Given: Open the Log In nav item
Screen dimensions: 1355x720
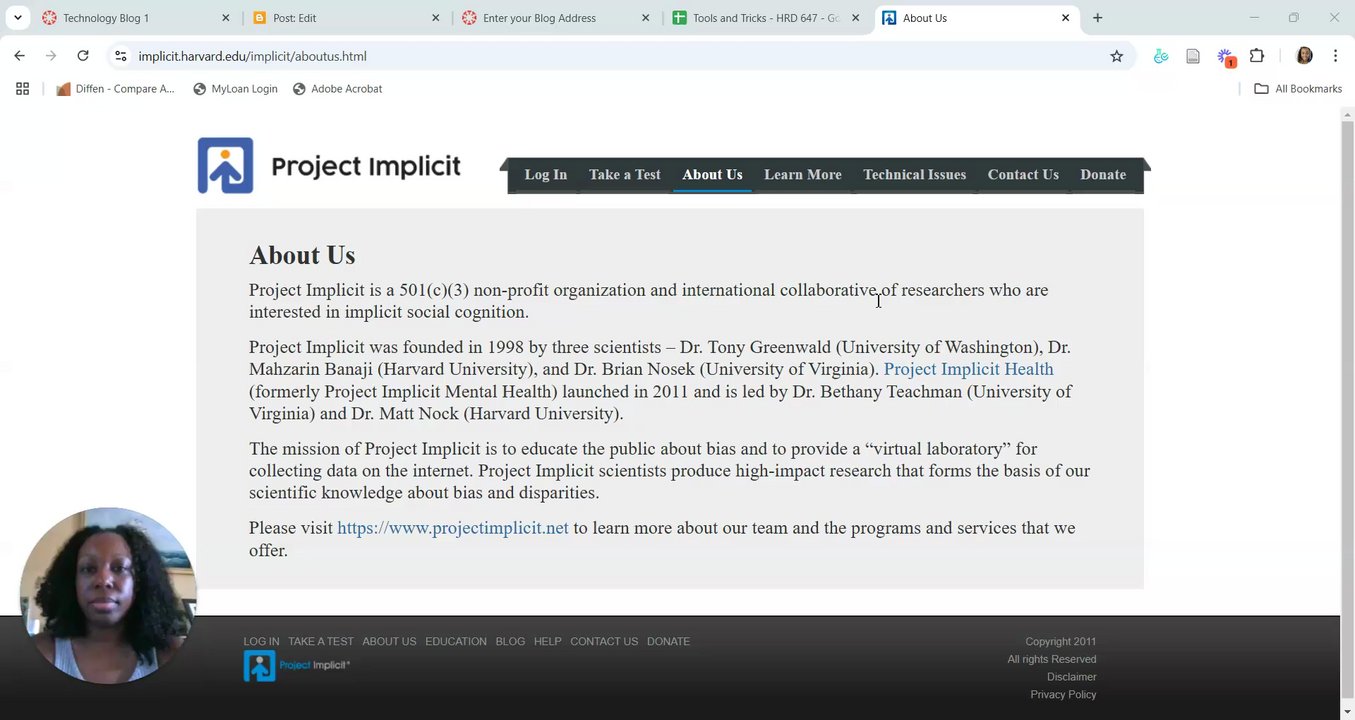Looking at the screenshot, I should point(546,174).
